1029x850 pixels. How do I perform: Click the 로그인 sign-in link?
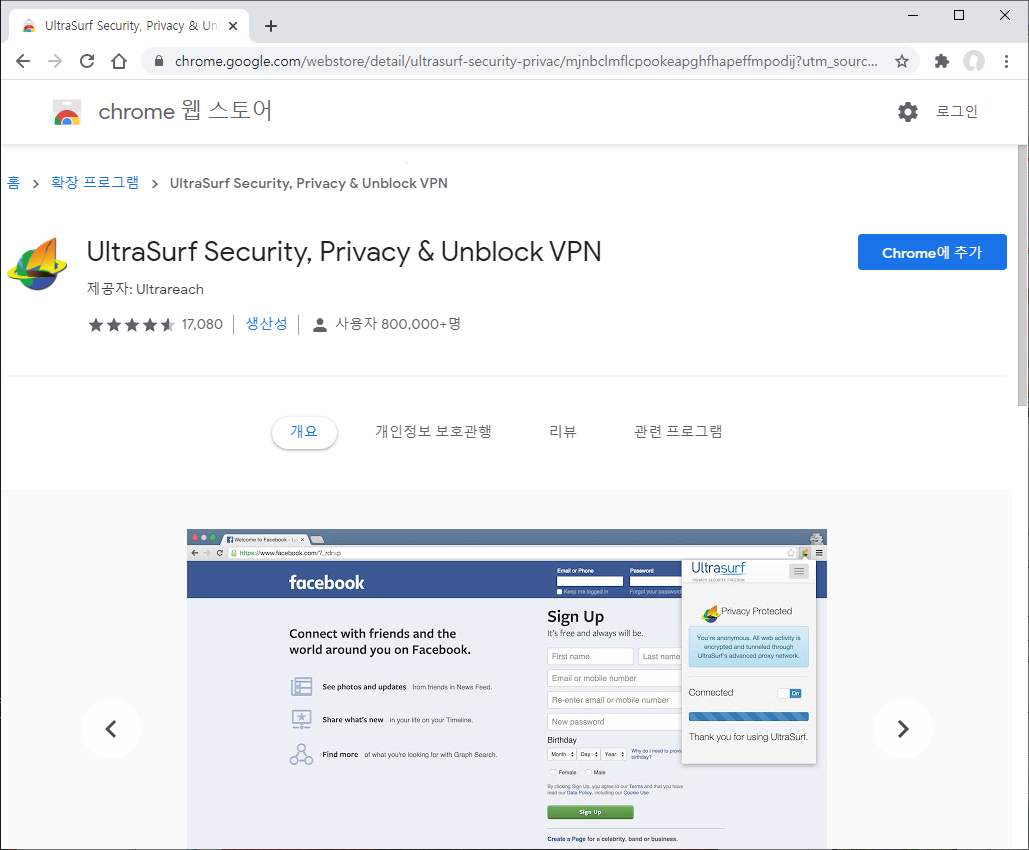point(957,112)
